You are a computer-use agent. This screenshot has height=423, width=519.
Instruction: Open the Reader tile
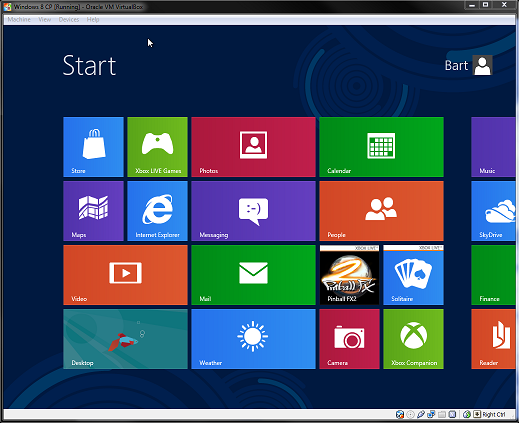[x=493, y=339]
